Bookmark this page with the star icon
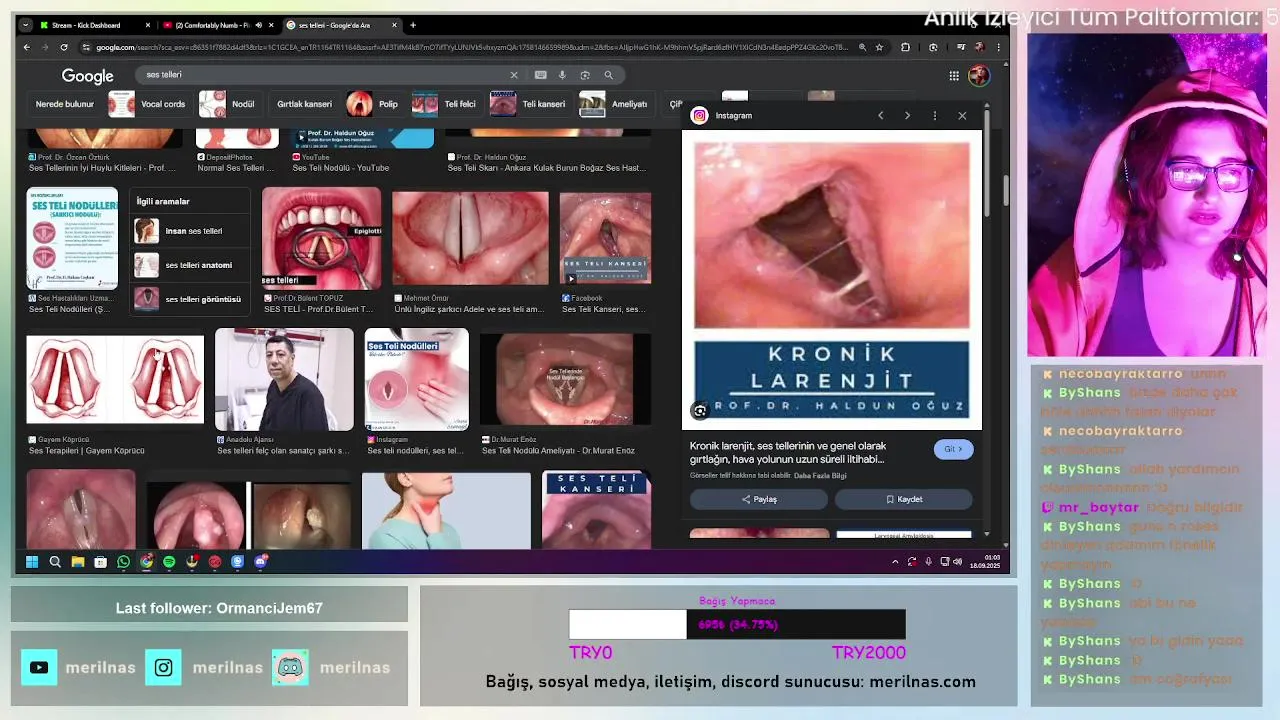This screenshot has width=1280, height=720. point(879,47)
